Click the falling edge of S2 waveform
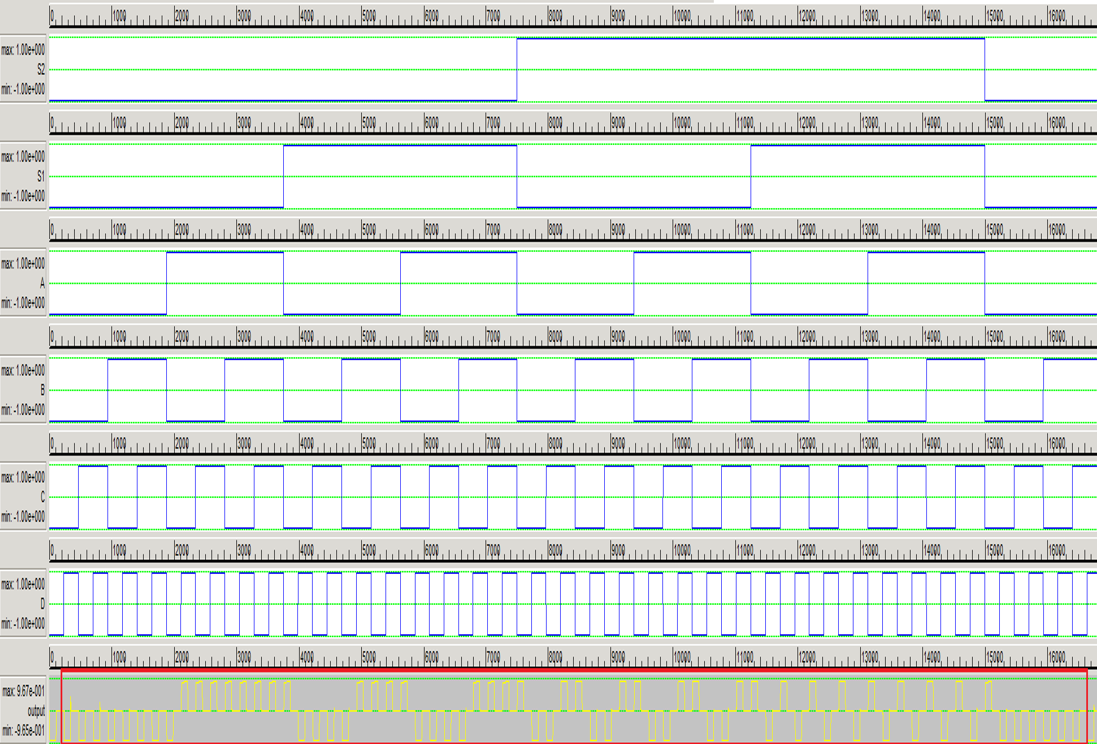1099x747 pixels. [985, 70]
